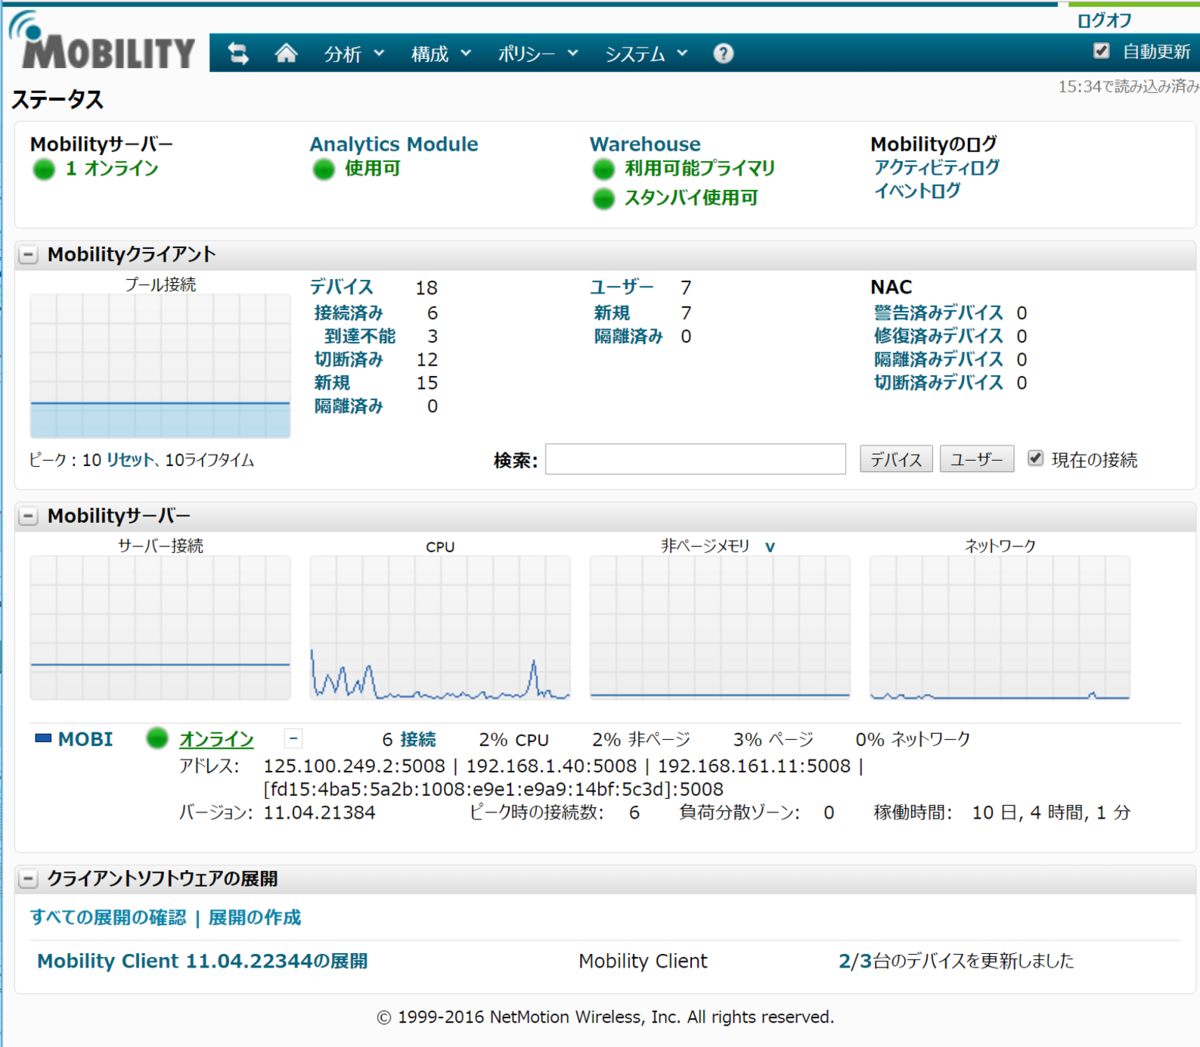Click the 修復済みデバイス NAC link

[939, 337]
